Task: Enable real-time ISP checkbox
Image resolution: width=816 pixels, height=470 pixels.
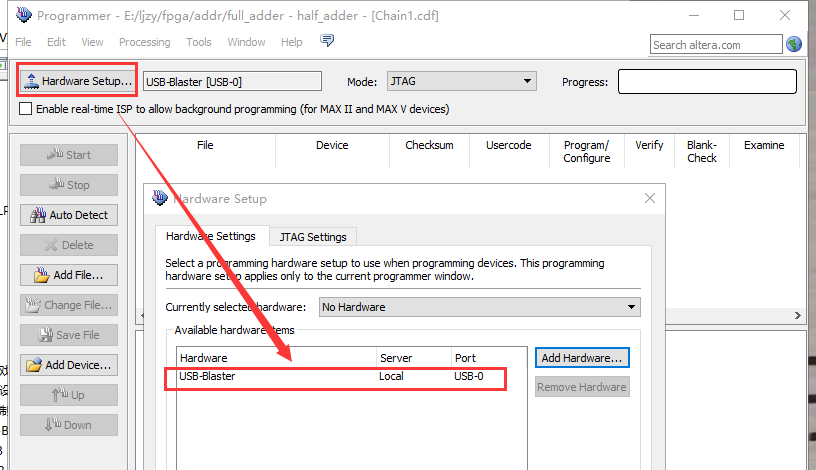Action: coord(25,109)
